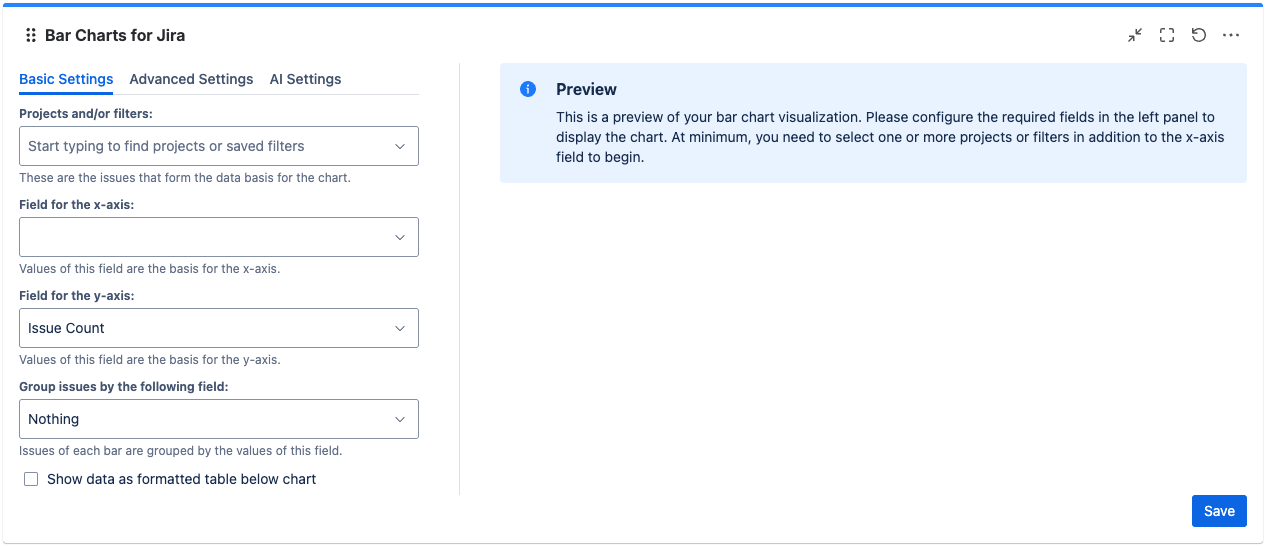Click chevron in the Projects and filters field

click(400, 146)
